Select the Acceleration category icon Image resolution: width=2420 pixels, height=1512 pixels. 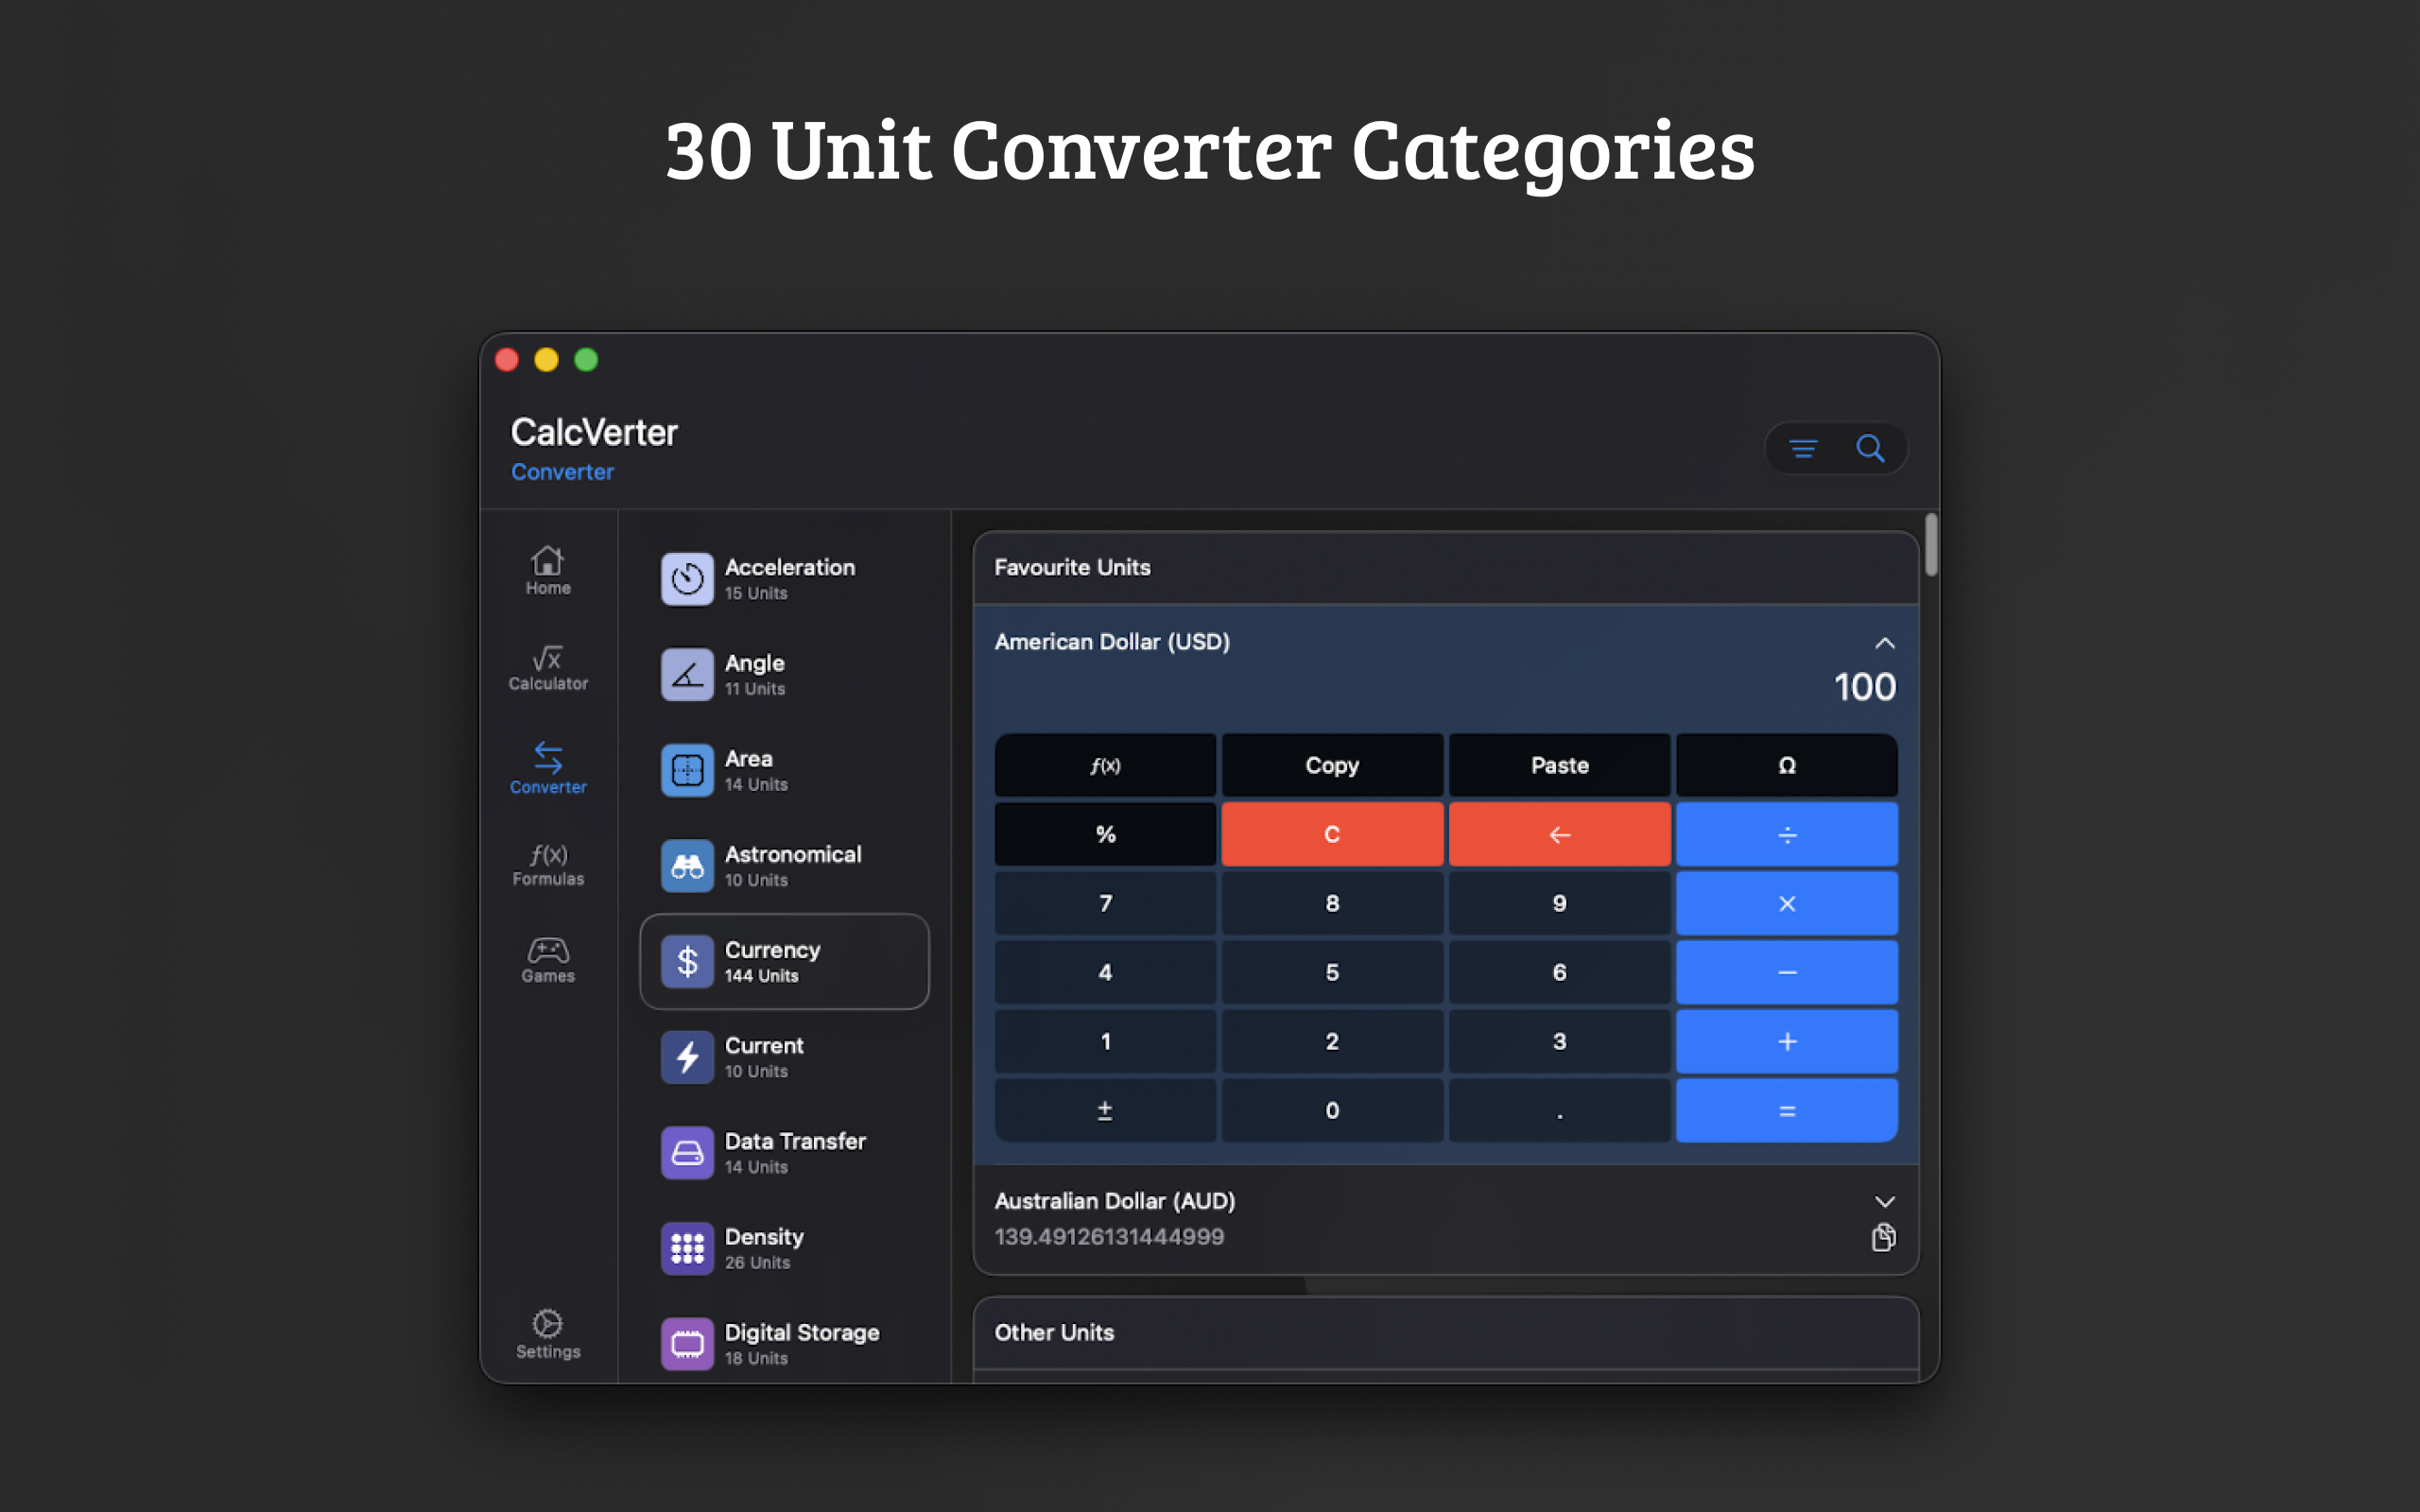(x=687, y=578)
